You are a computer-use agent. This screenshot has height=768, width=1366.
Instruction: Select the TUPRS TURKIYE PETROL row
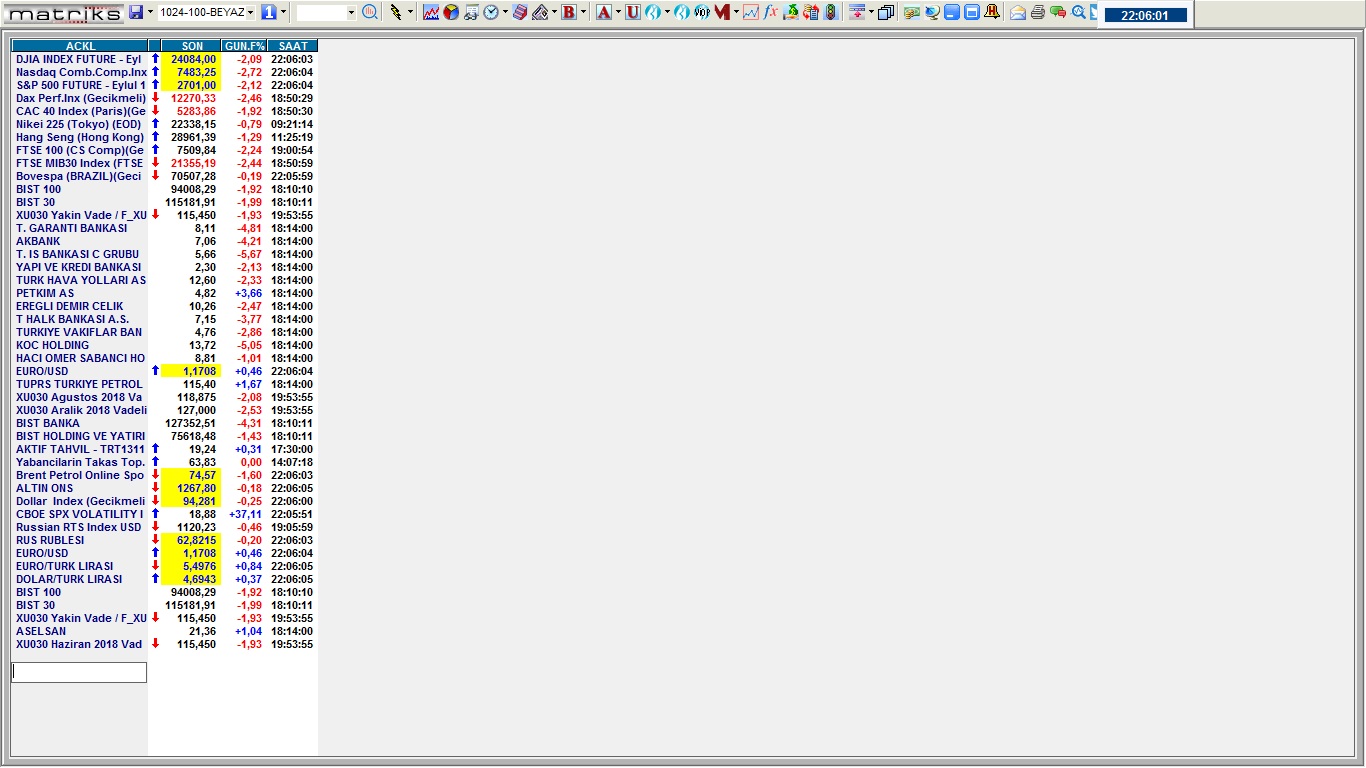(165, 384)
